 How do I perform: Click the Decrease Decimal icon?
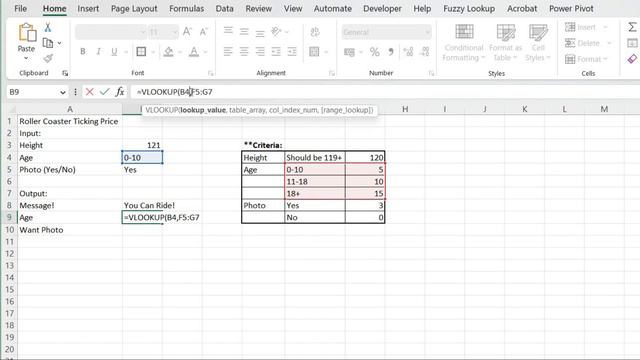[425, 51]
